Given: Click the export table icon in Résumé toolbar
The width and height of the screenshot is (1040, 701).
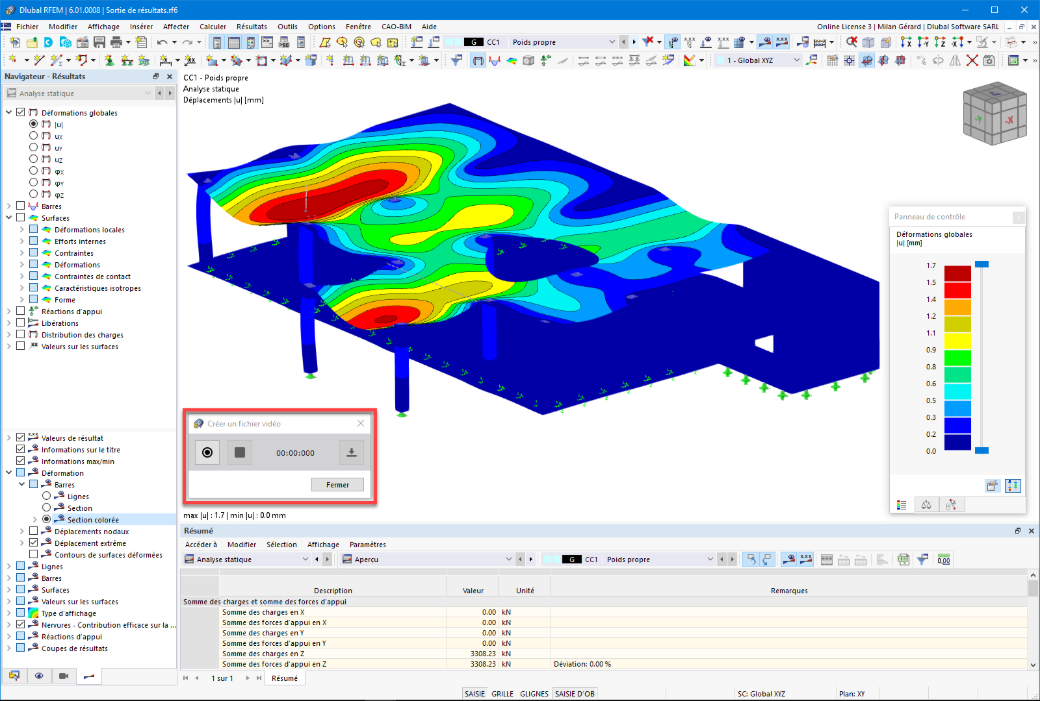Looking at the screenshot, I should [x=903, y=560].
